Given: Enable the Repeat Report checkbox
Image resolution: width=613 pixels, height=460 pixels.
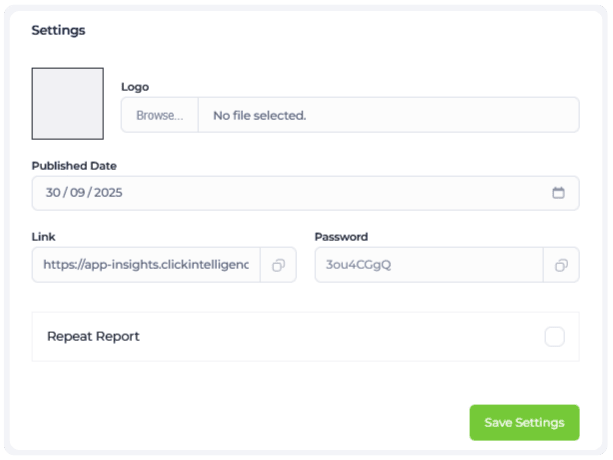Looking at the screenshot, I should point(554,336).
